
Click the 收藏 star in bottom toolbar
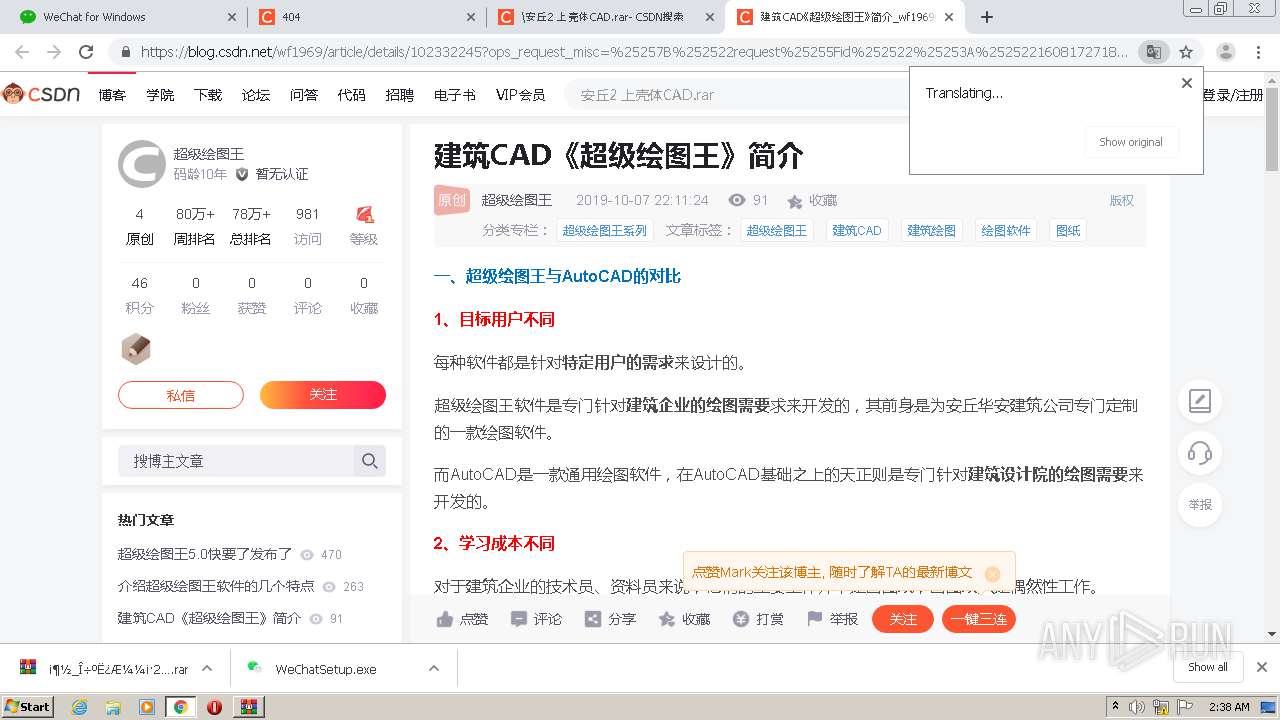click(x=667, y=619)
